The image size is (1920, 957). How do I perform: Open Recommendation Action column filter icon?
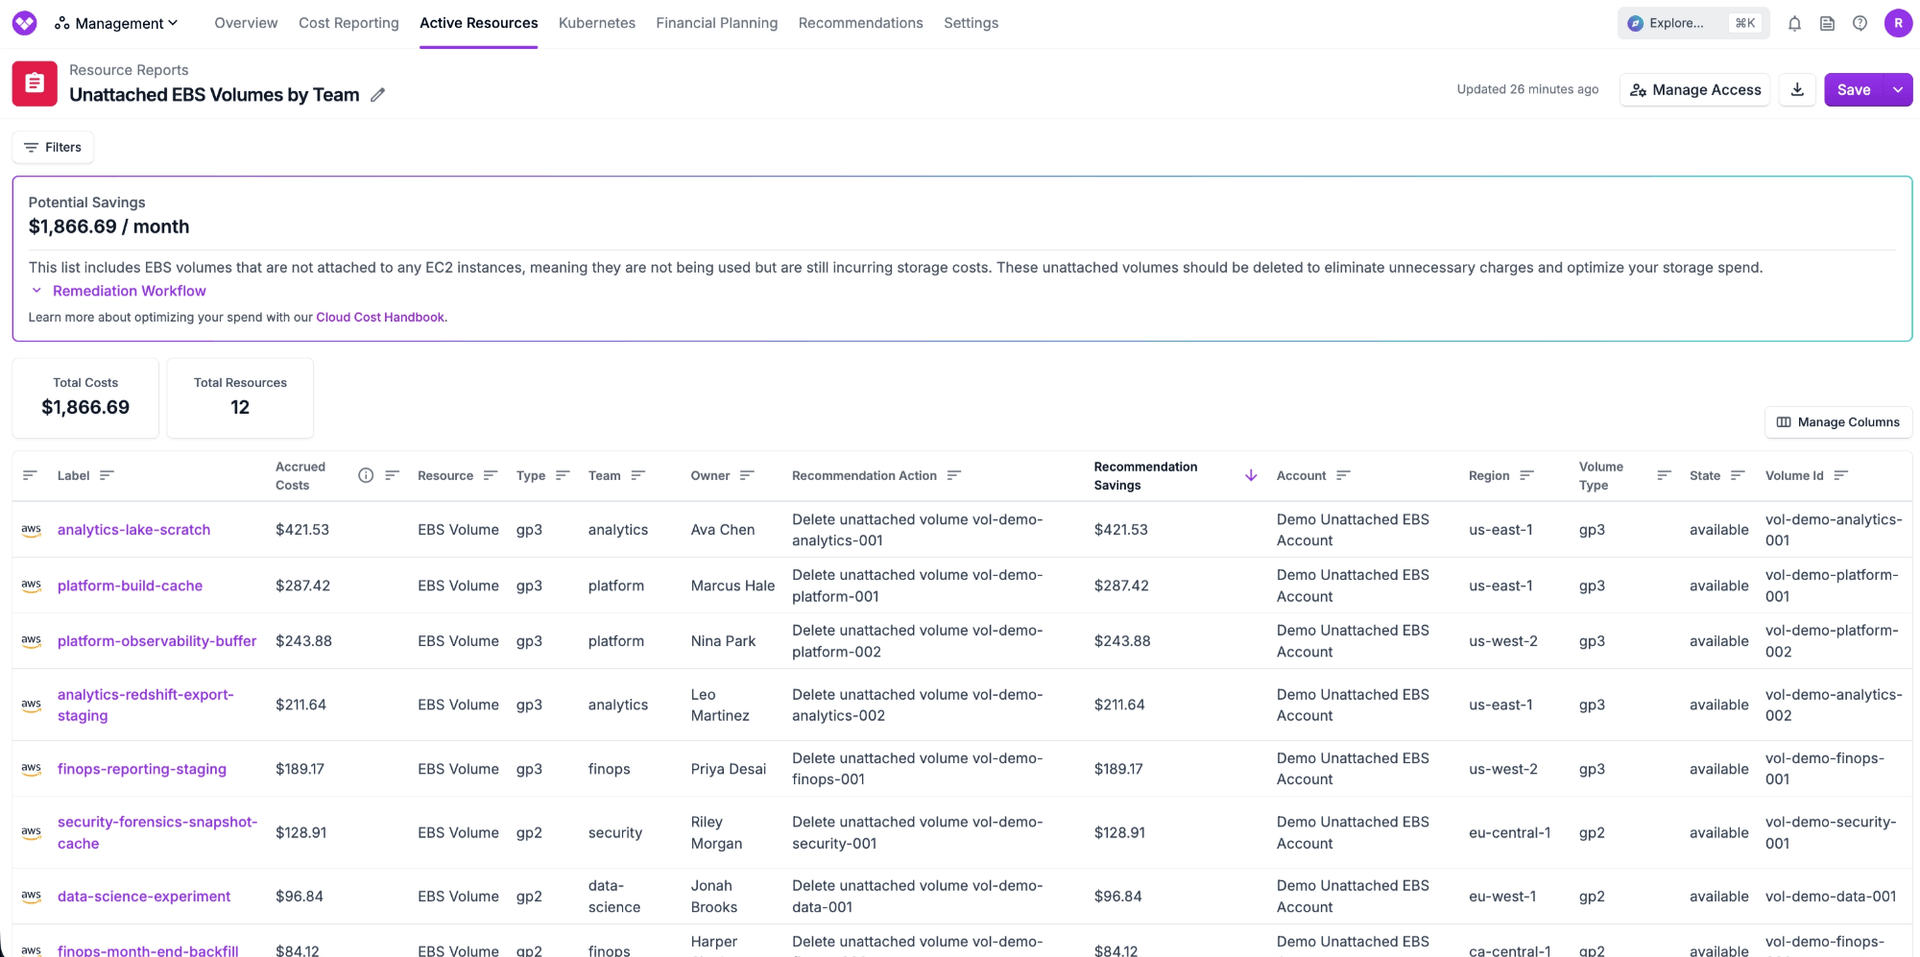click(x=954, y=475)
